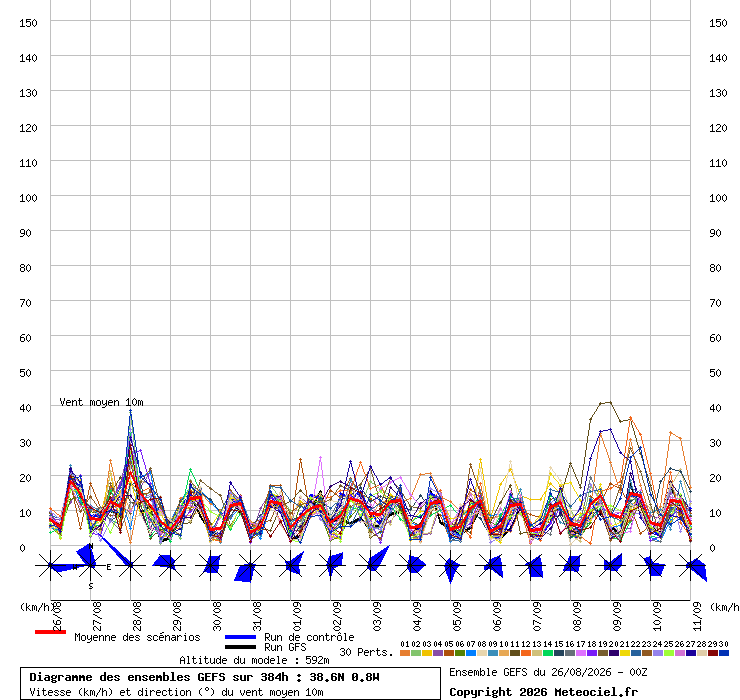Viewport: 740px width, 700px height.
Task: Select the perturbation 14 bright green swatch
Action: (x=548, y=653)
